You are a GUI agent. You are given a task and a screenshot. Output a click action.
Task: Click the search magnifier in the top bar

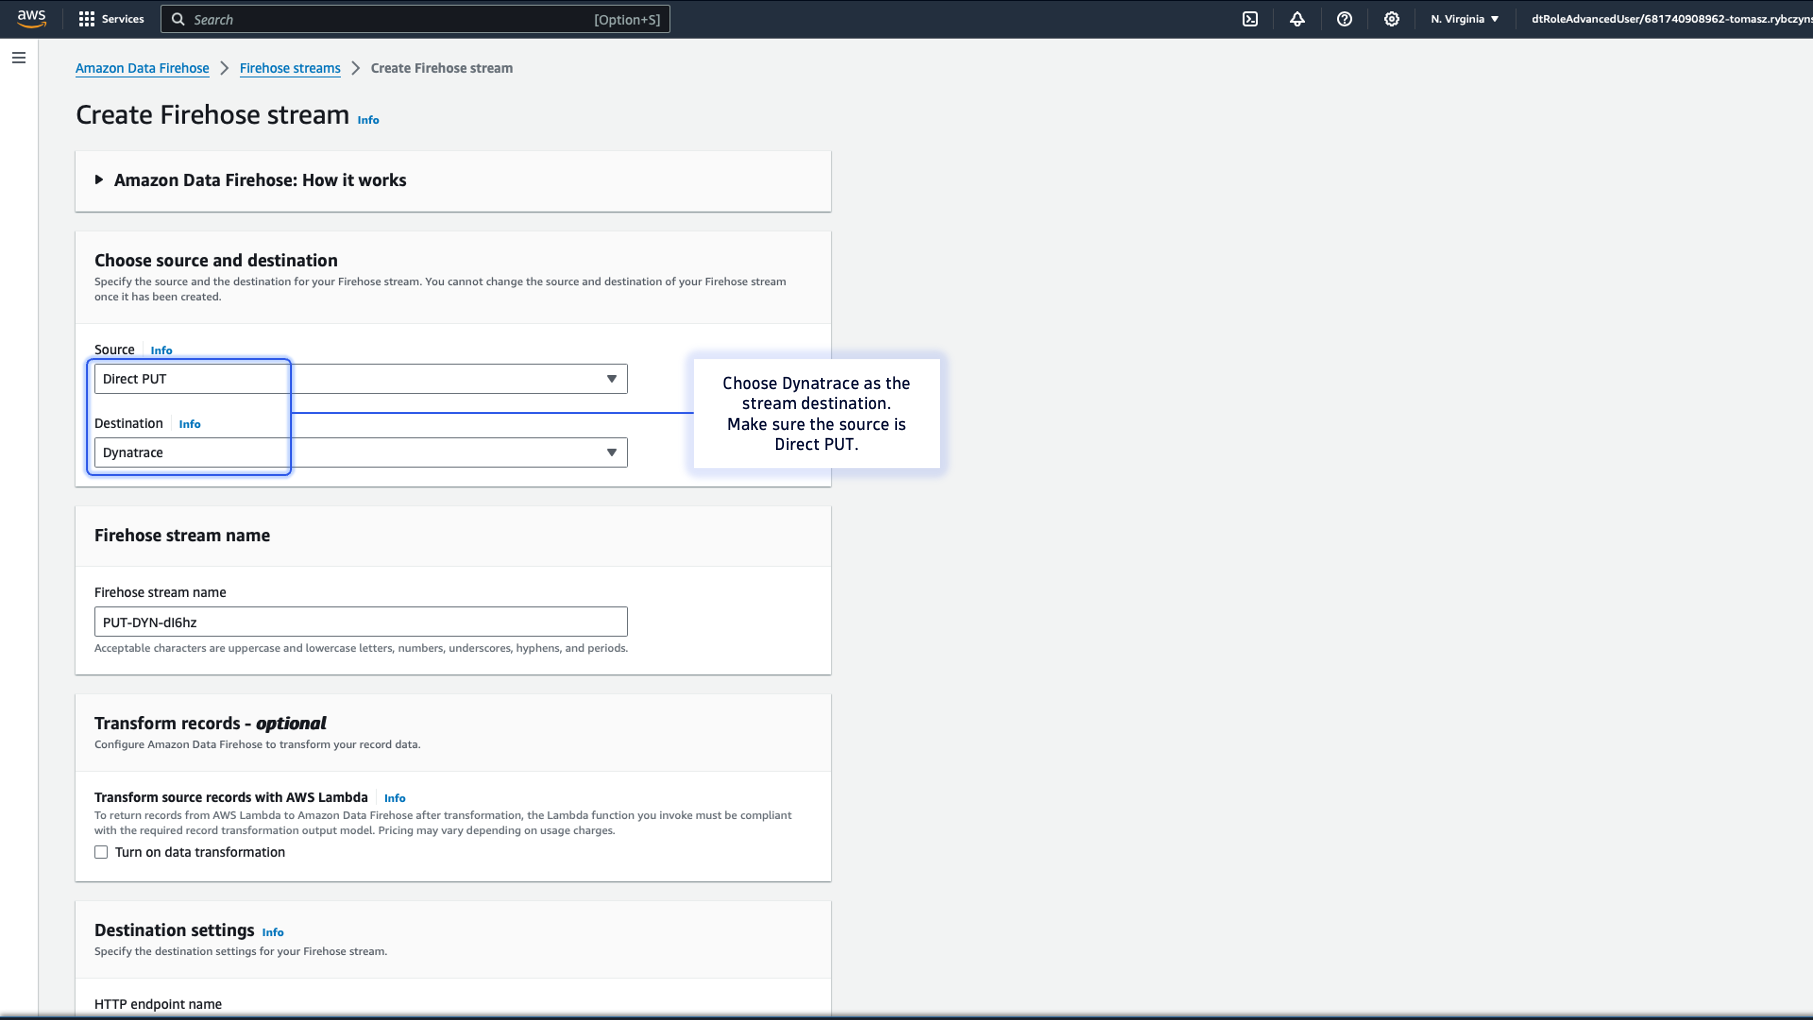pyautogui.click(x=177, y=18)
